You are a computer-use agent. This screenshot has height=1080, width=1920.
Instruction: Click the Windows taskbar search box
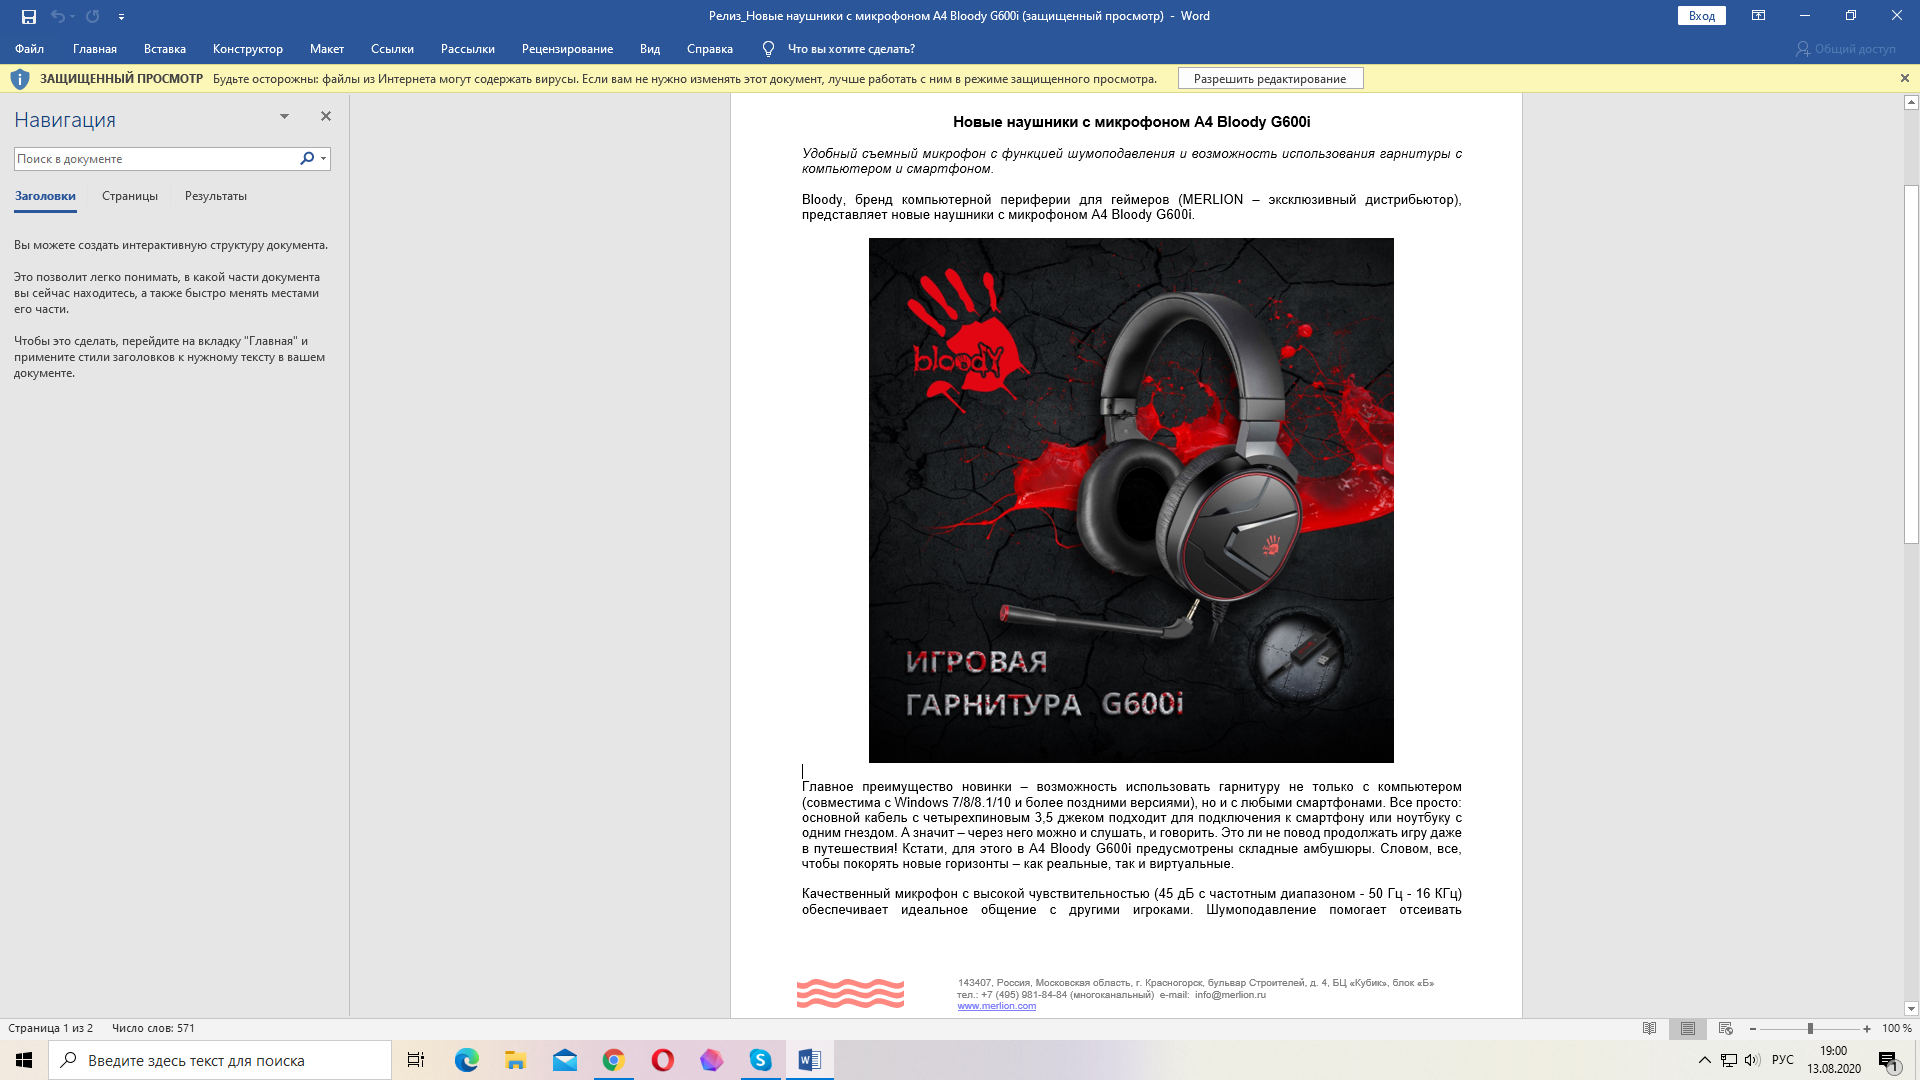click(220, 1060)
